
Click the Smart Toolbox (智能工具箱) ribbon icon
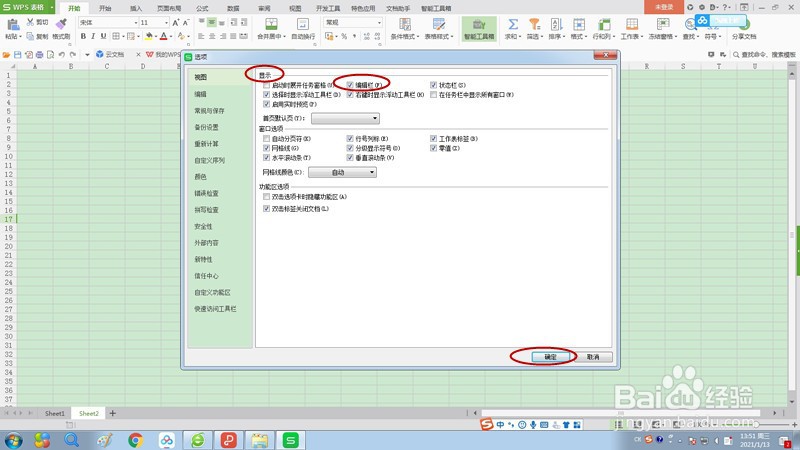coord(479,28)
